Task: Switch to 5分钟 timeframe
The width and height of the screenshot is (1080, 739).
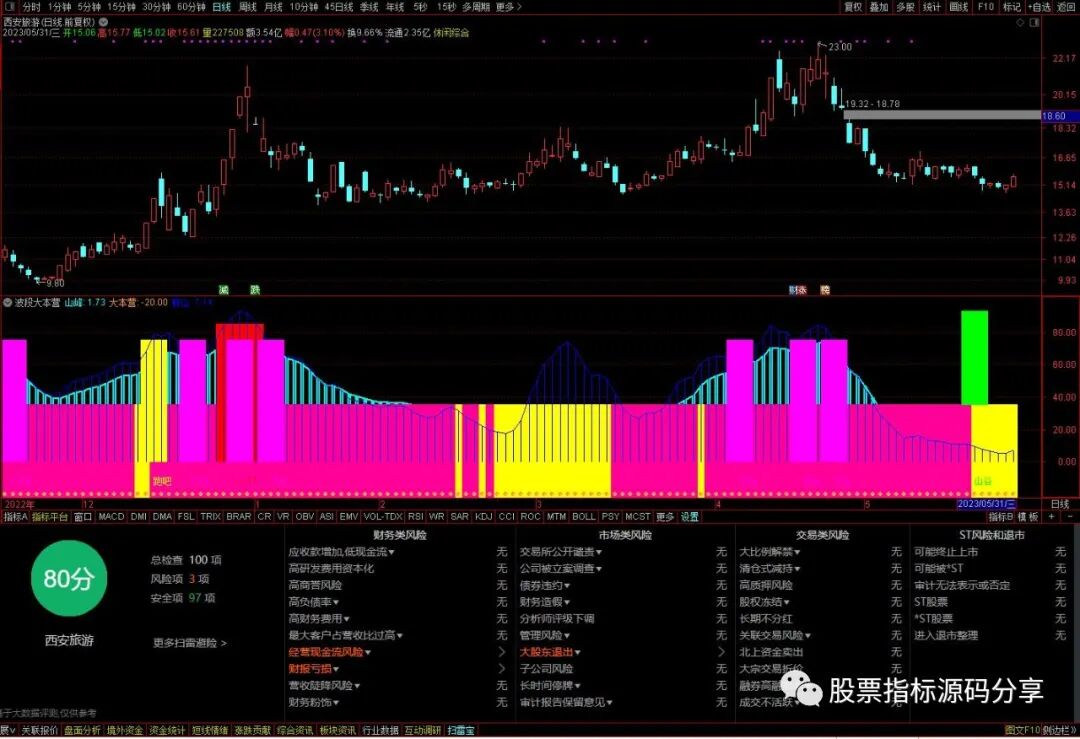Action: click(89, 7)
